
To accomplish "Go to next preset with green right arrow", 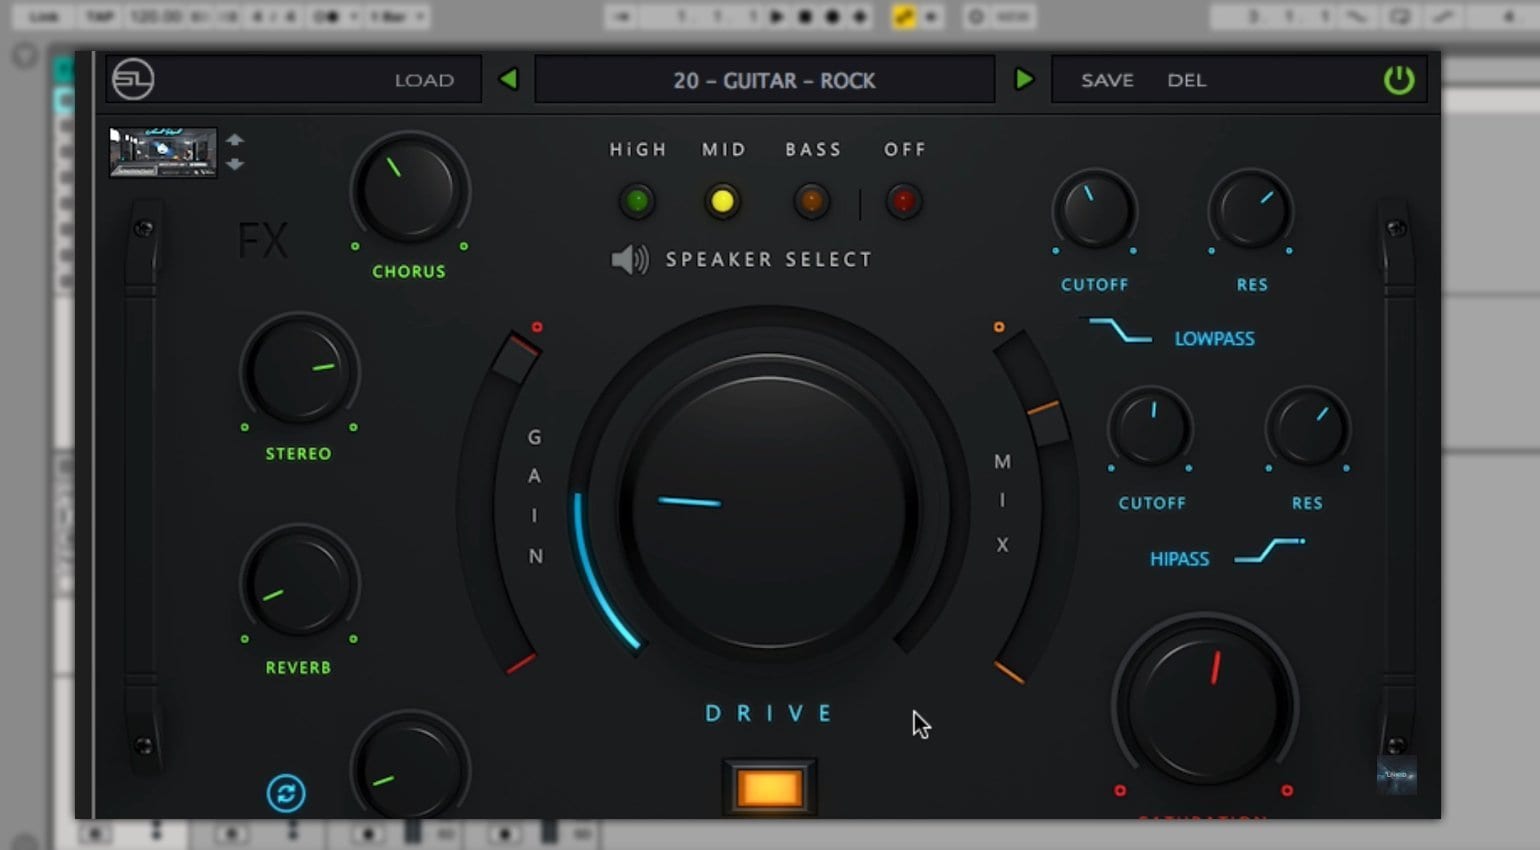I will (1024, 79).
